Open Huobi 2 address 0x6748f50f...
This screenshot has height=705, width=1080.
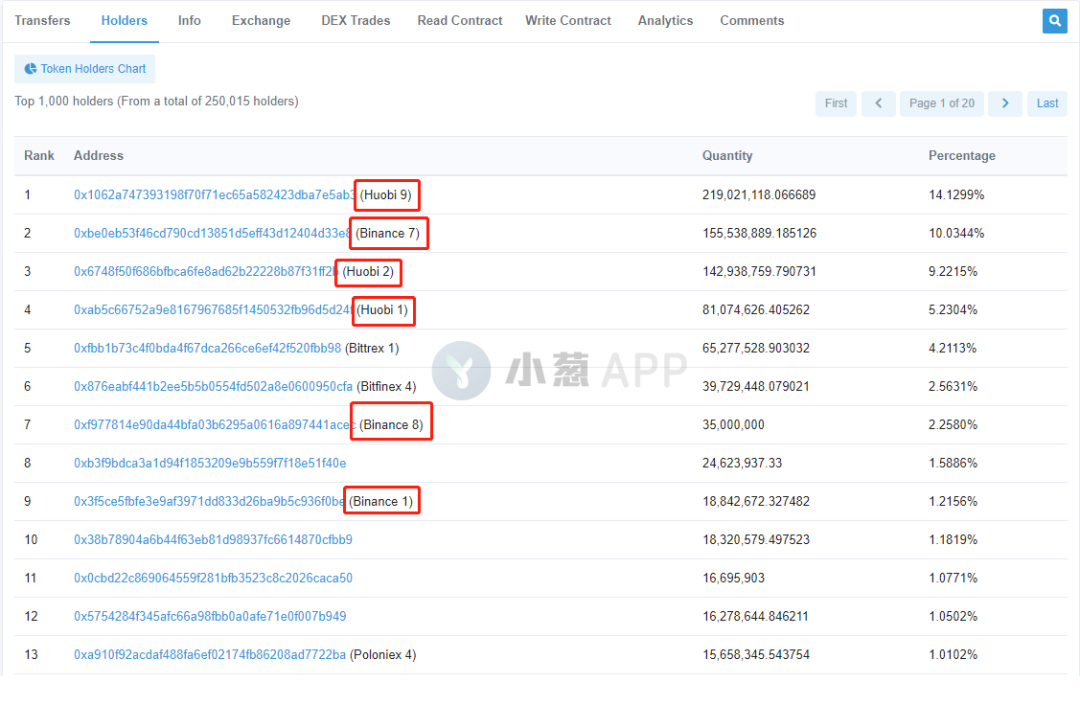tap(206, 271)
